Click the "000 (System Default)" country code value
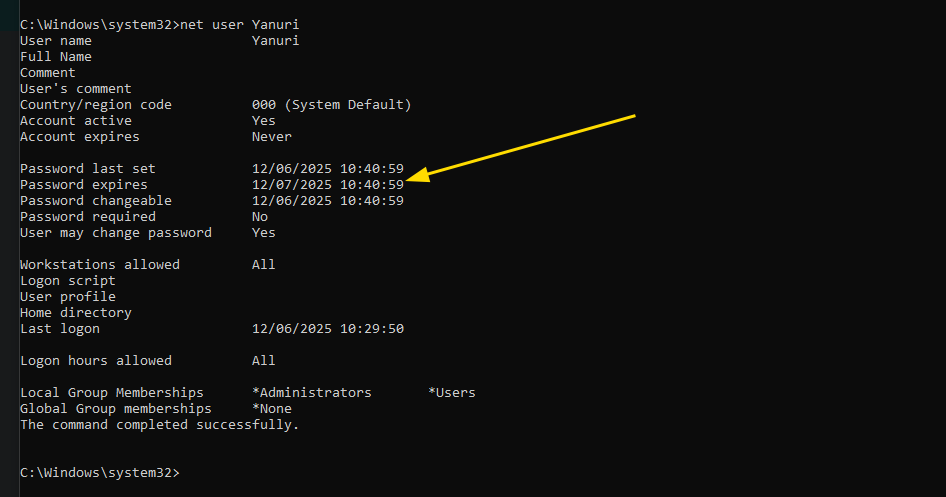The image size is (946, 497). coord(331,104)
